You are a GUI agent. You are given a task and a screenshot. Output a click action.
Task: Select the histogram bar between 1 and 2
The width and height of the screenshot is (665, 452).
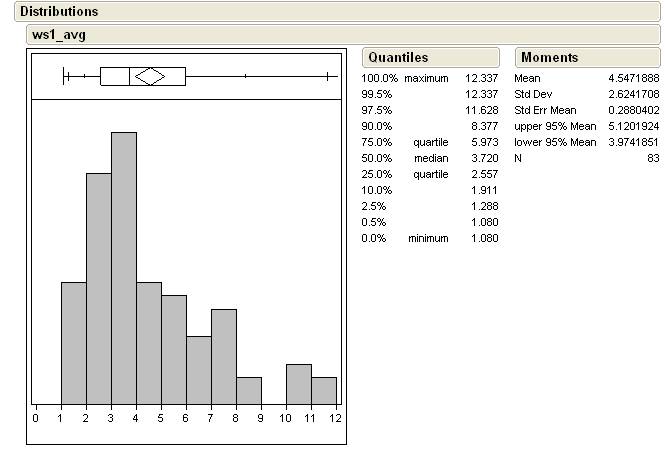(x=73, y=342)
